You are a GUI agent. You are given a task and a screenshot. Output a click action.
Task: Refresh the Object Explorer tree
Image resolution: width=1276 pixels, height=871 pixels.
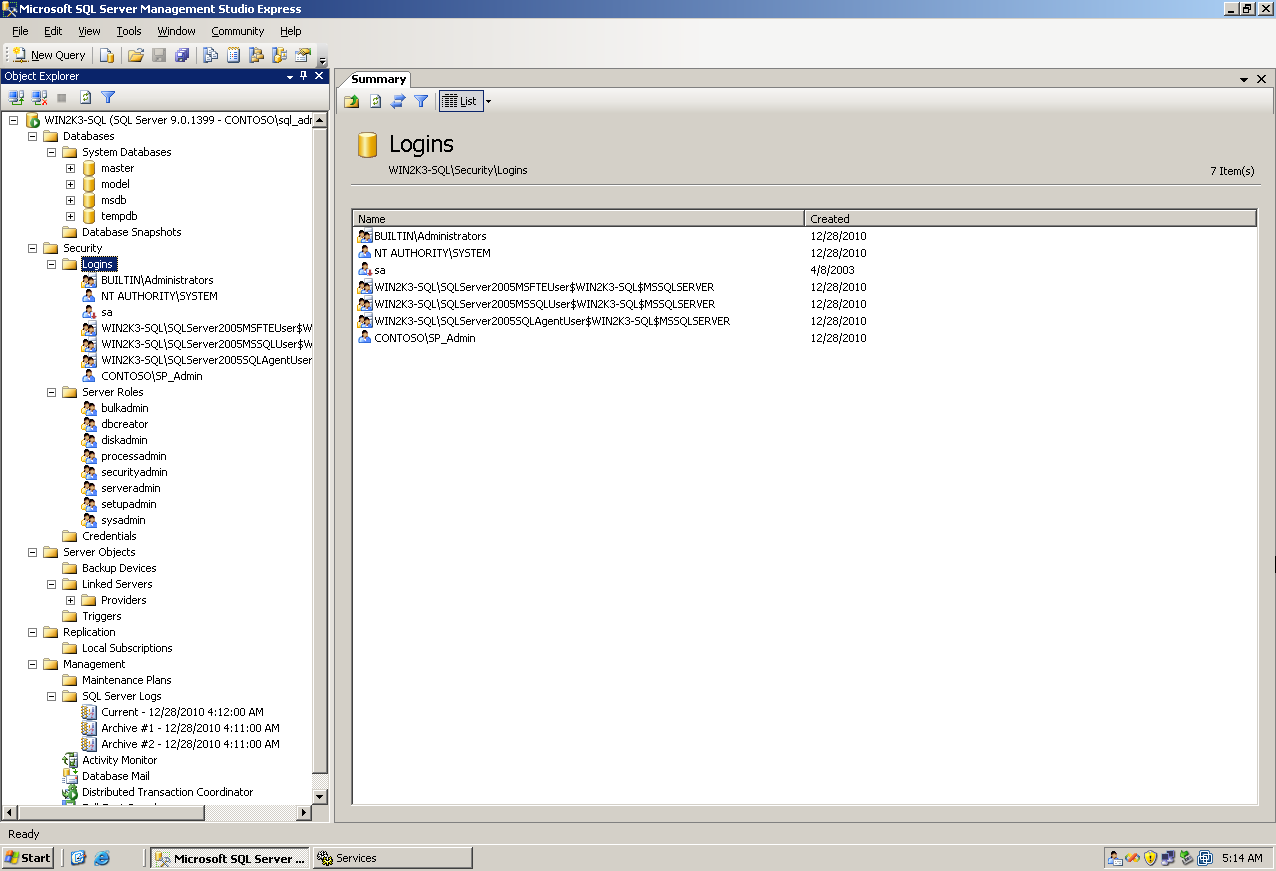pos(85,96)
